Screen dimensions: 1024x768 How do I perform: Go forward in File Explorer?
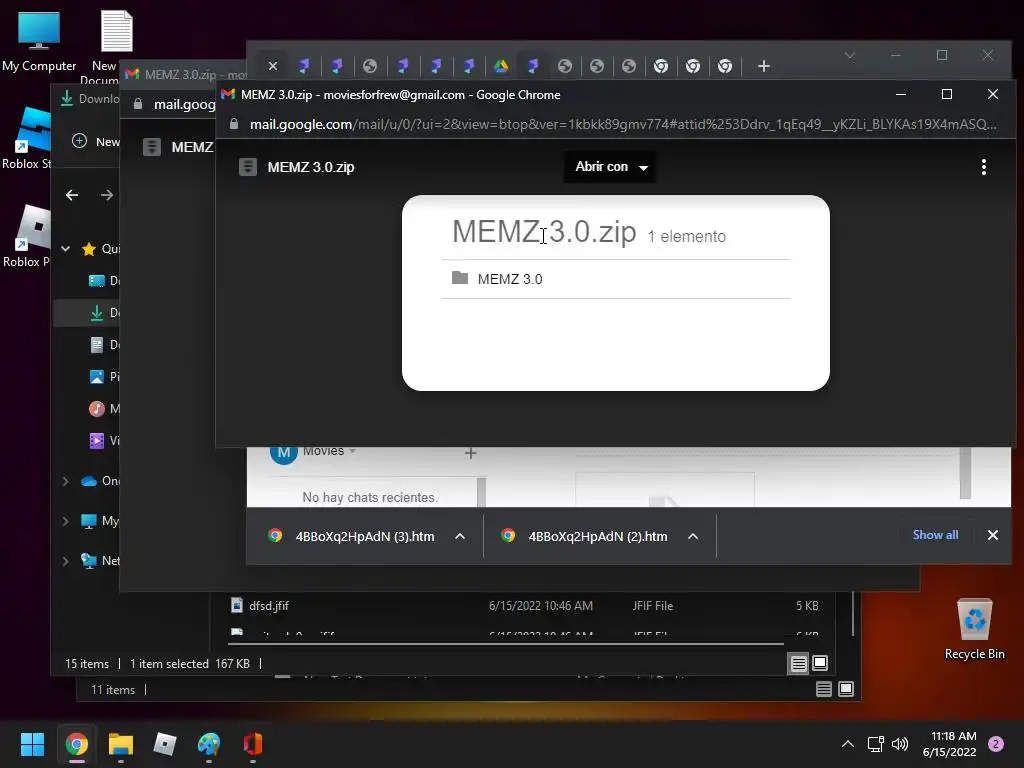pos(107,195)
